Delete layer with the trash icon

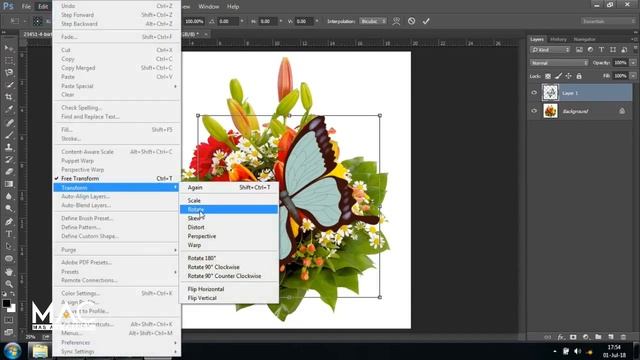tap(623, 337)
